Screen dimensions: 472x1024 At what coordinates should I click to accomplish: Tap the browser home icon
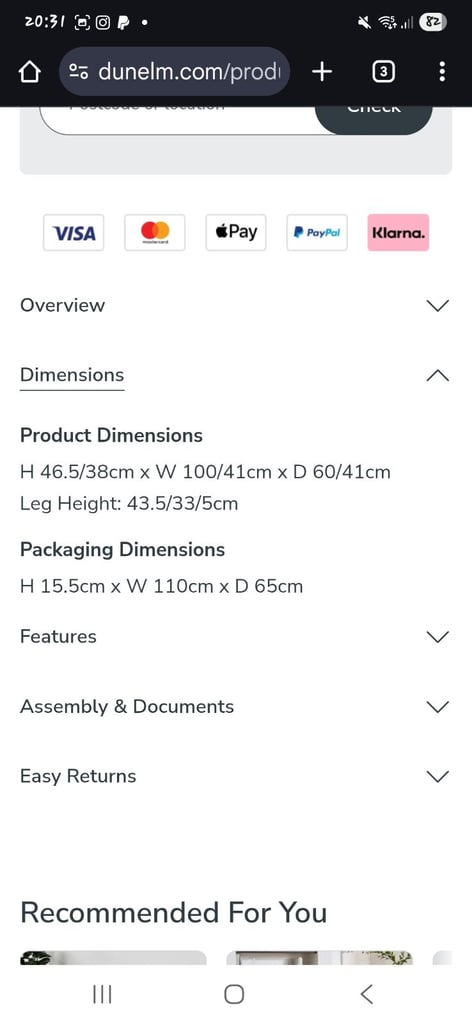[x=30, y=72]
